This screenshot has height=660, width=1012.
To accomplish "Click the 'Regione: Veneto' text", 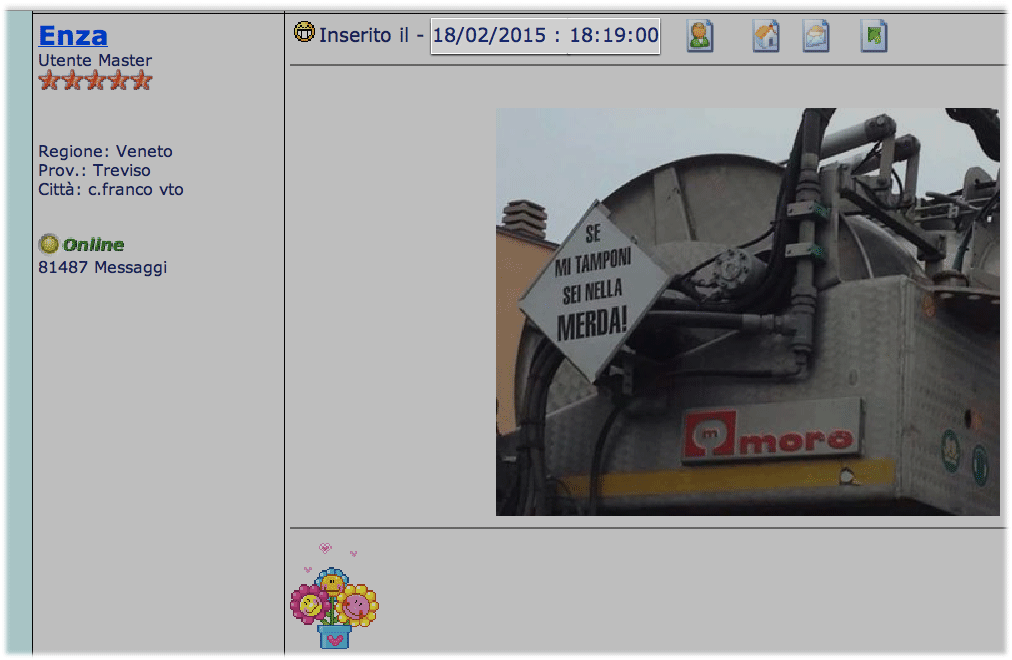I will (x=105, y=152).
